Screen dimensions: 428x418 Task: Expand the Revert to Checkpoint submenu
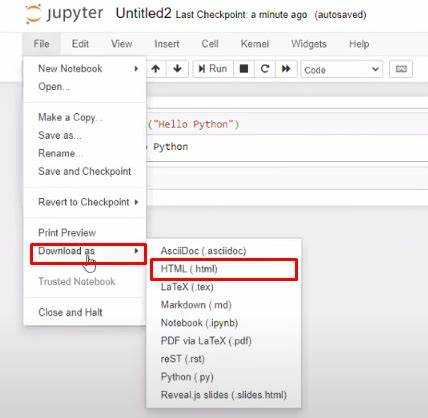coord(85,202)
